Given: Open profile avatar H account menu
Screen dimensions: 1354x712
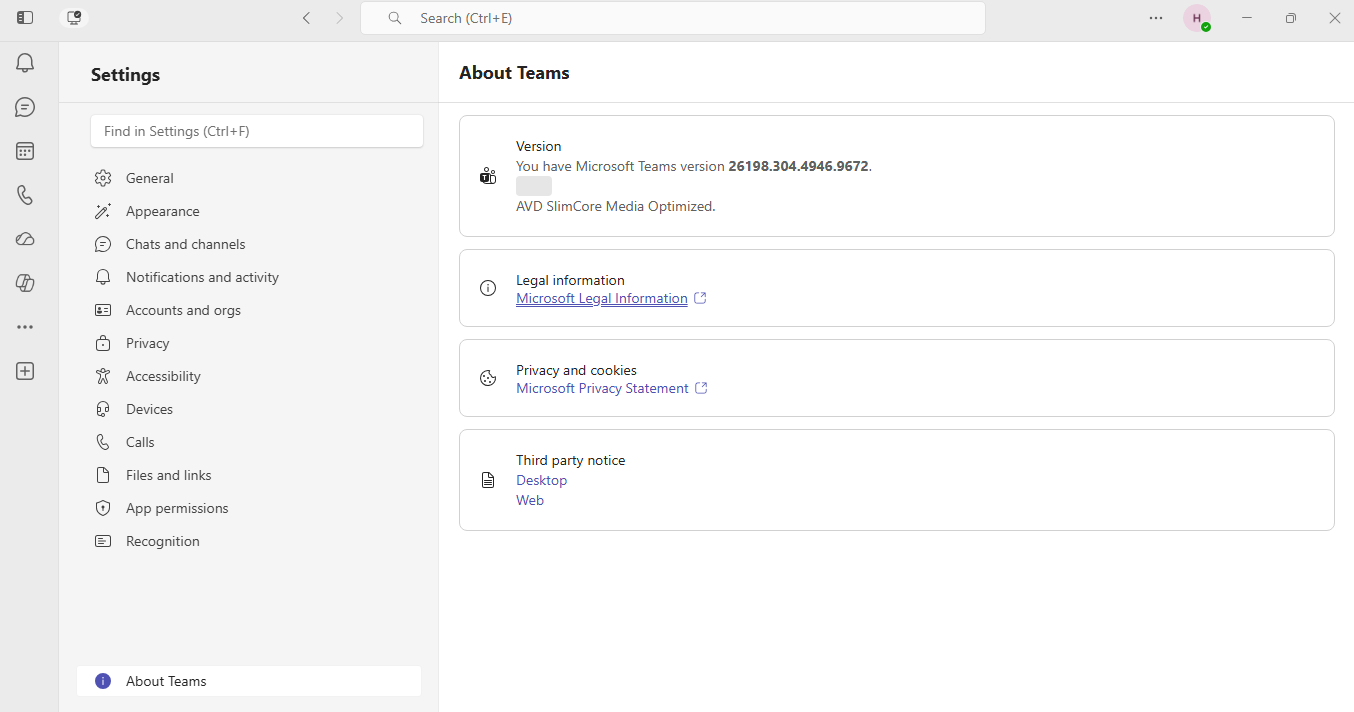Looking at the screenshot, I should [1197, 18].
